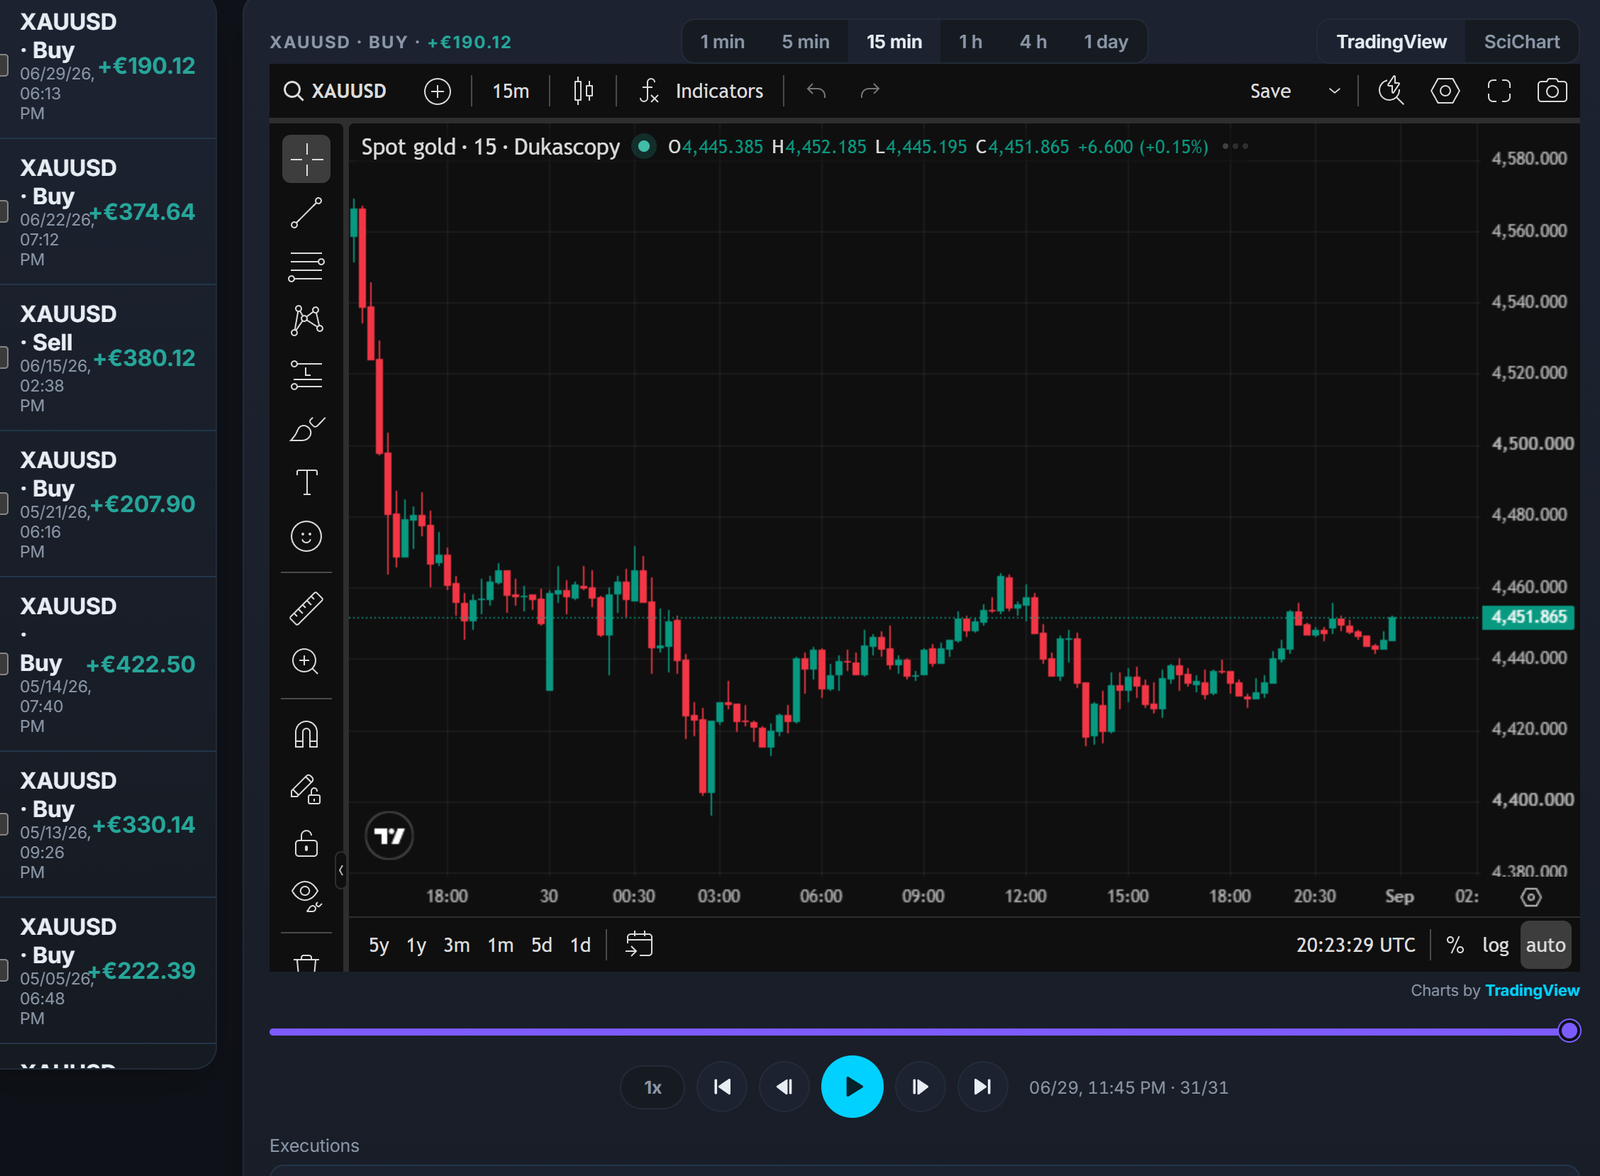Open the legend more options dots
Screen dimensions: 1600x1176
click(1235, 147)
